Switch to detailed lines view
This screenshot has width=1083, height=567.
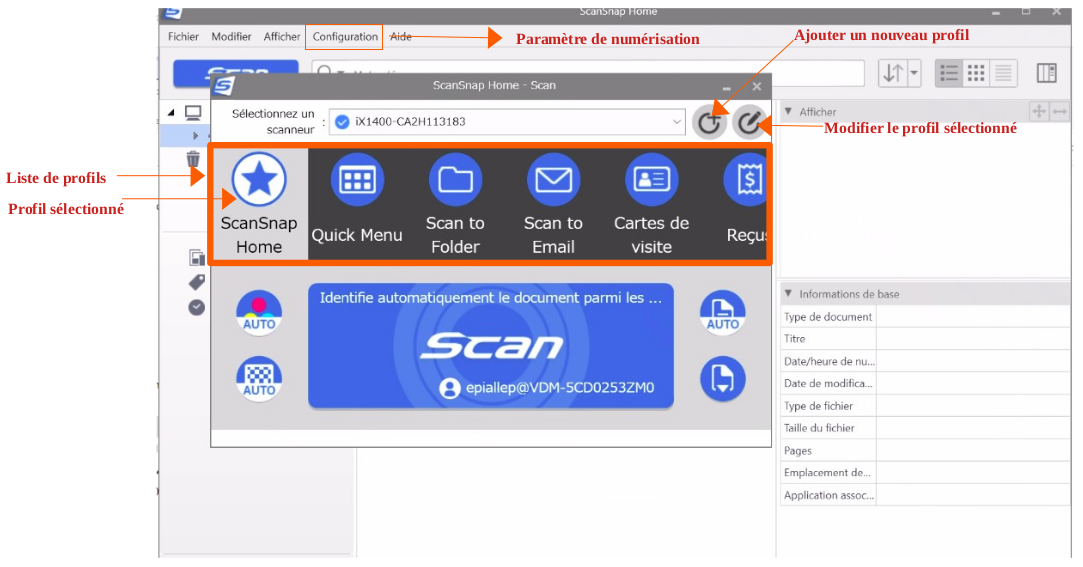click(1003, 73)
